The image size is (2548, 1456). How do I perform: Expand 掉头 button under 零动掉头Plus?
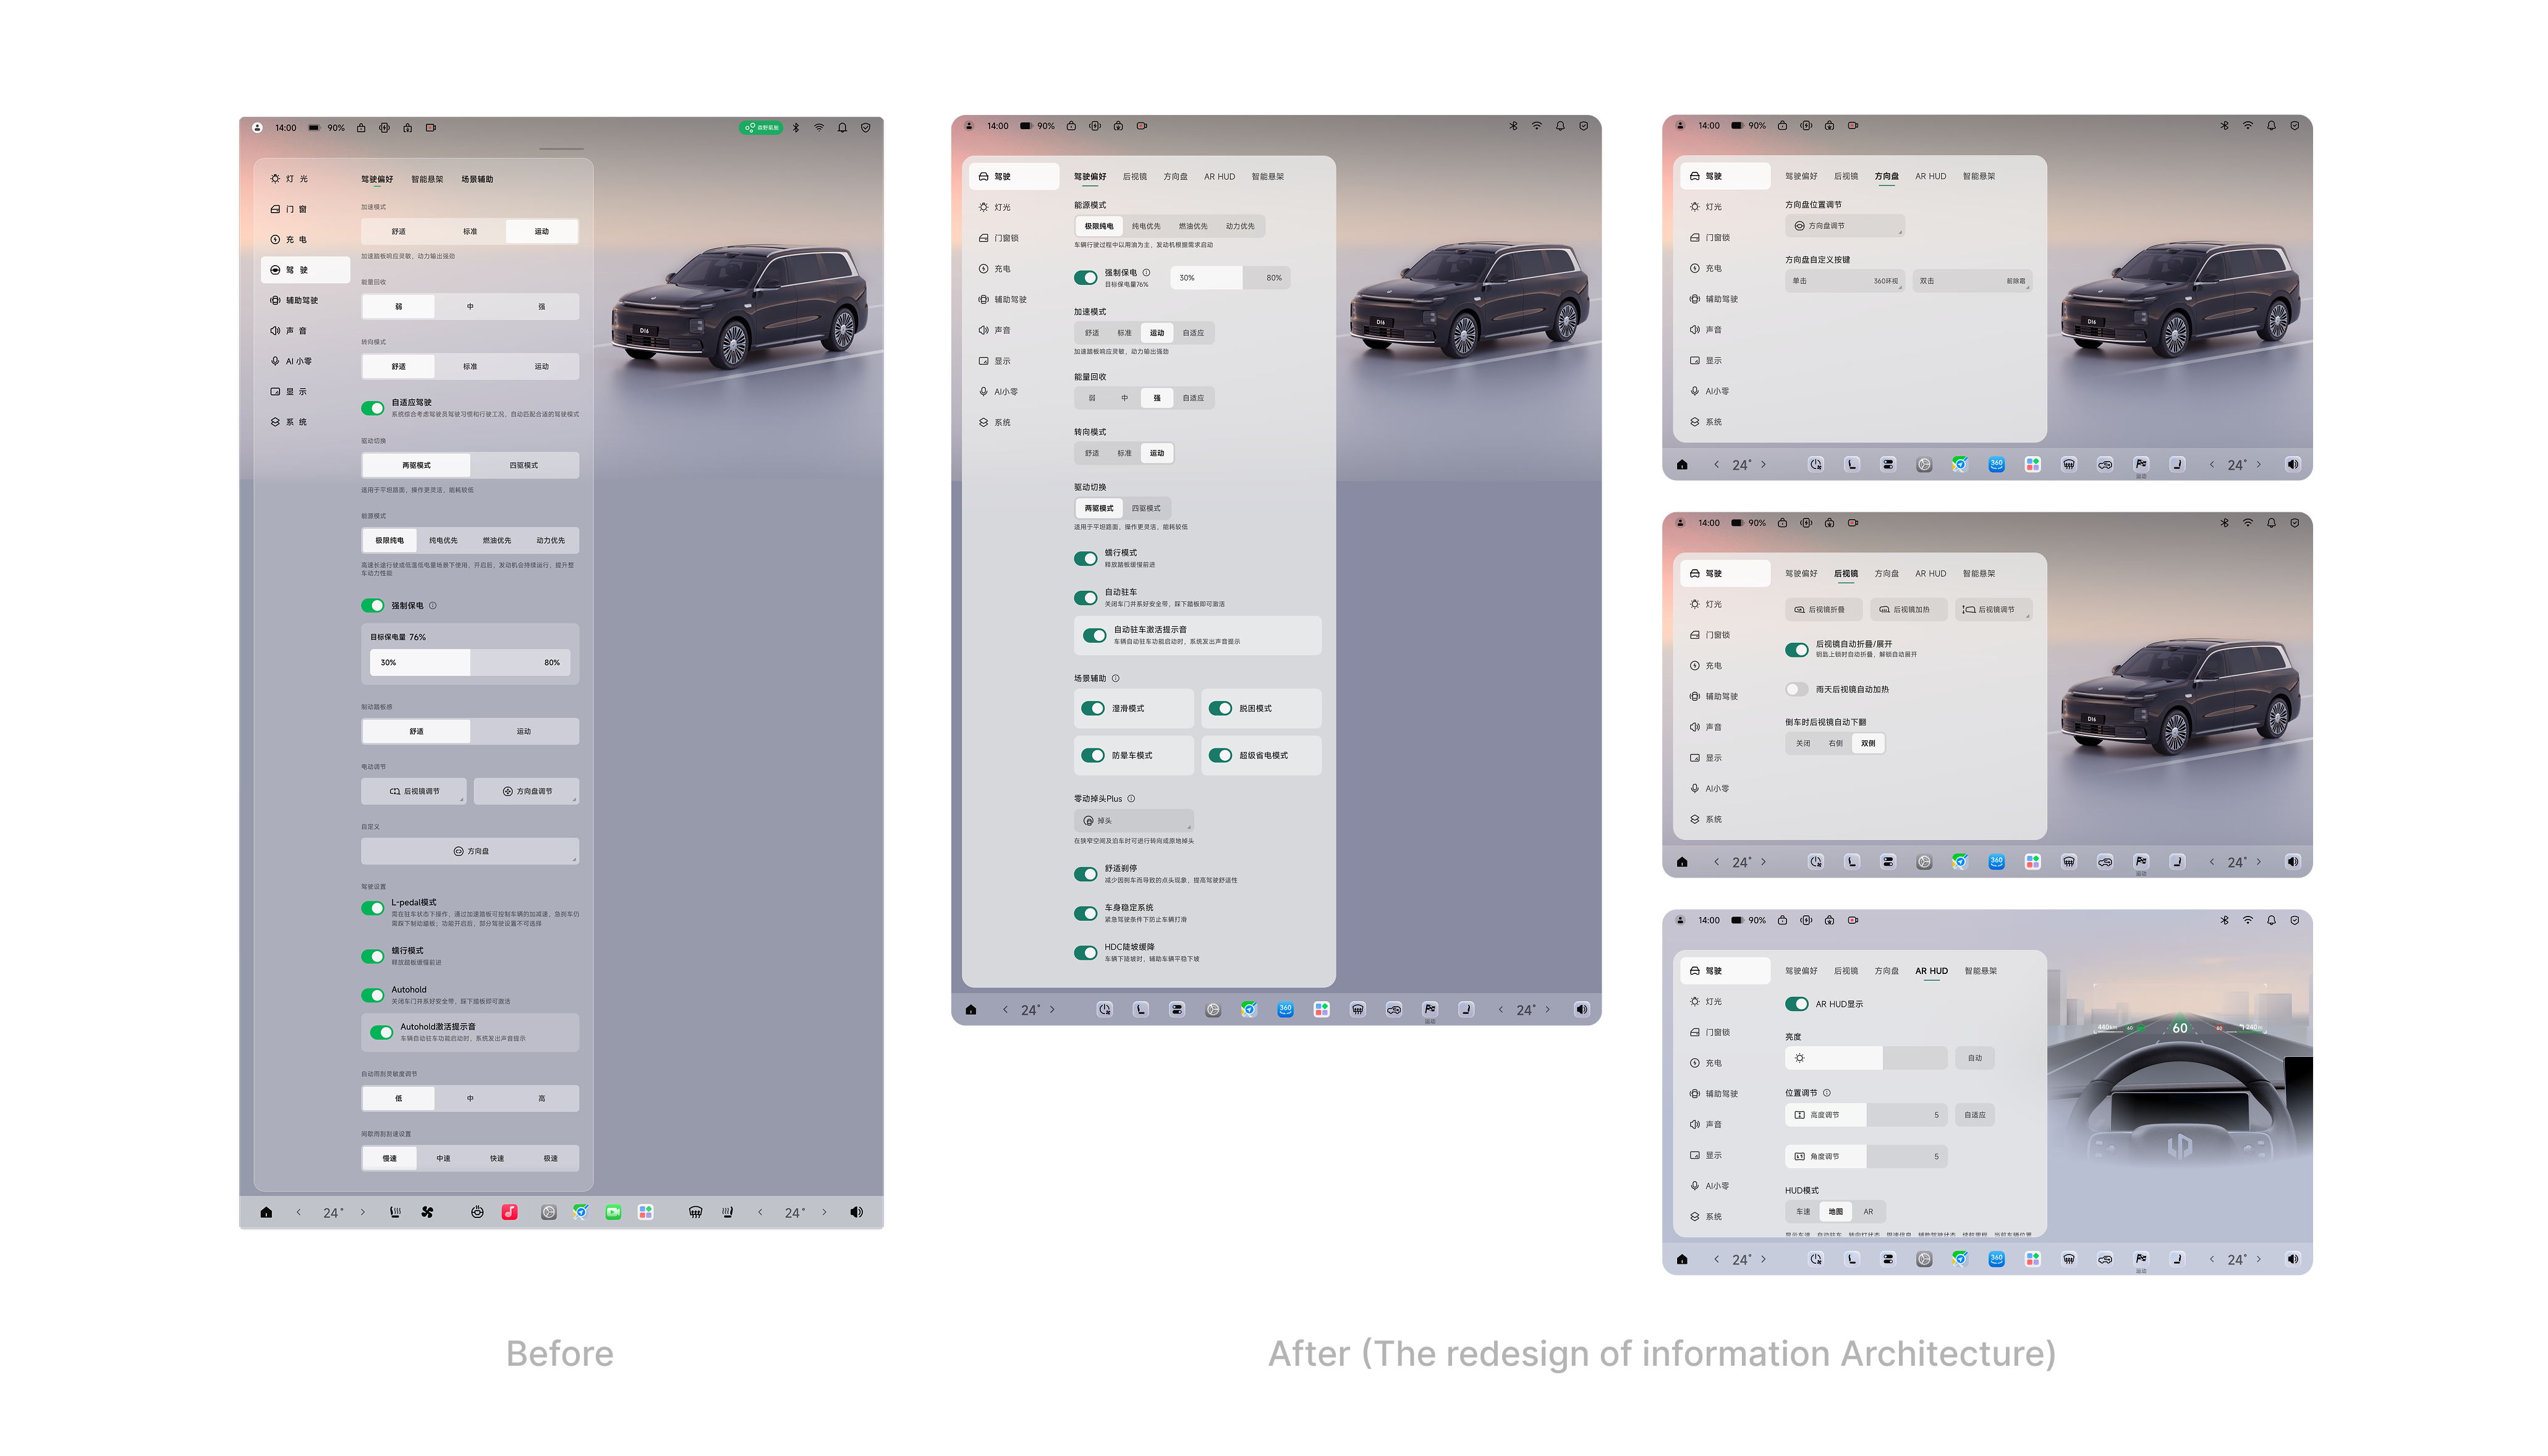click(1134, 821)
